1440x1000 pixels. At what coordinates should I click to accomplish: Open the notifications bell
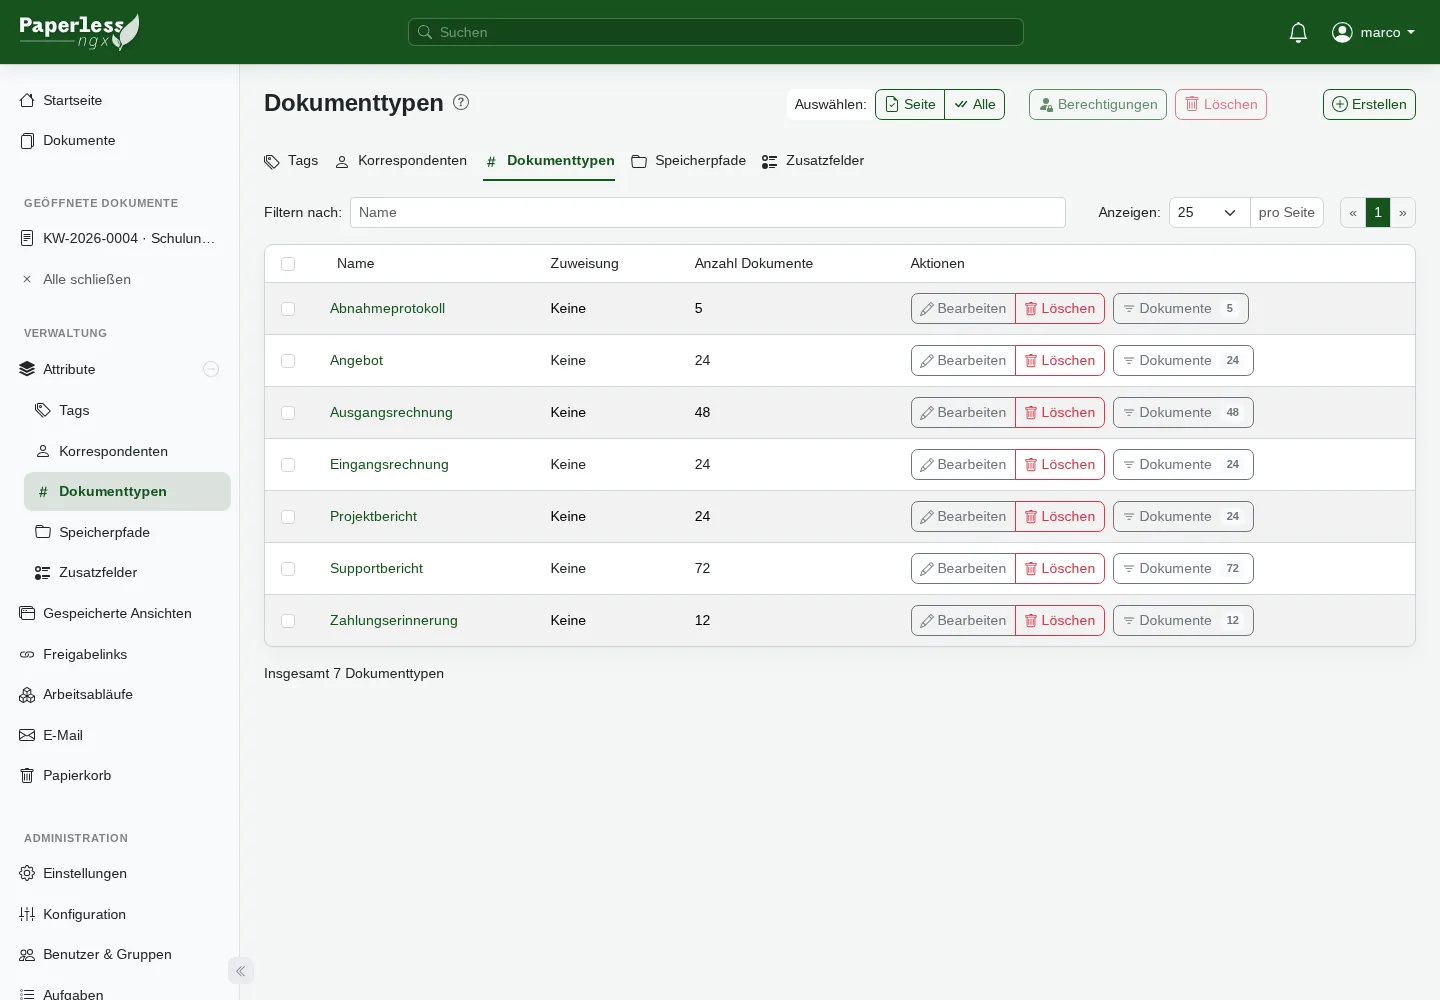[x=1298, y=32]
